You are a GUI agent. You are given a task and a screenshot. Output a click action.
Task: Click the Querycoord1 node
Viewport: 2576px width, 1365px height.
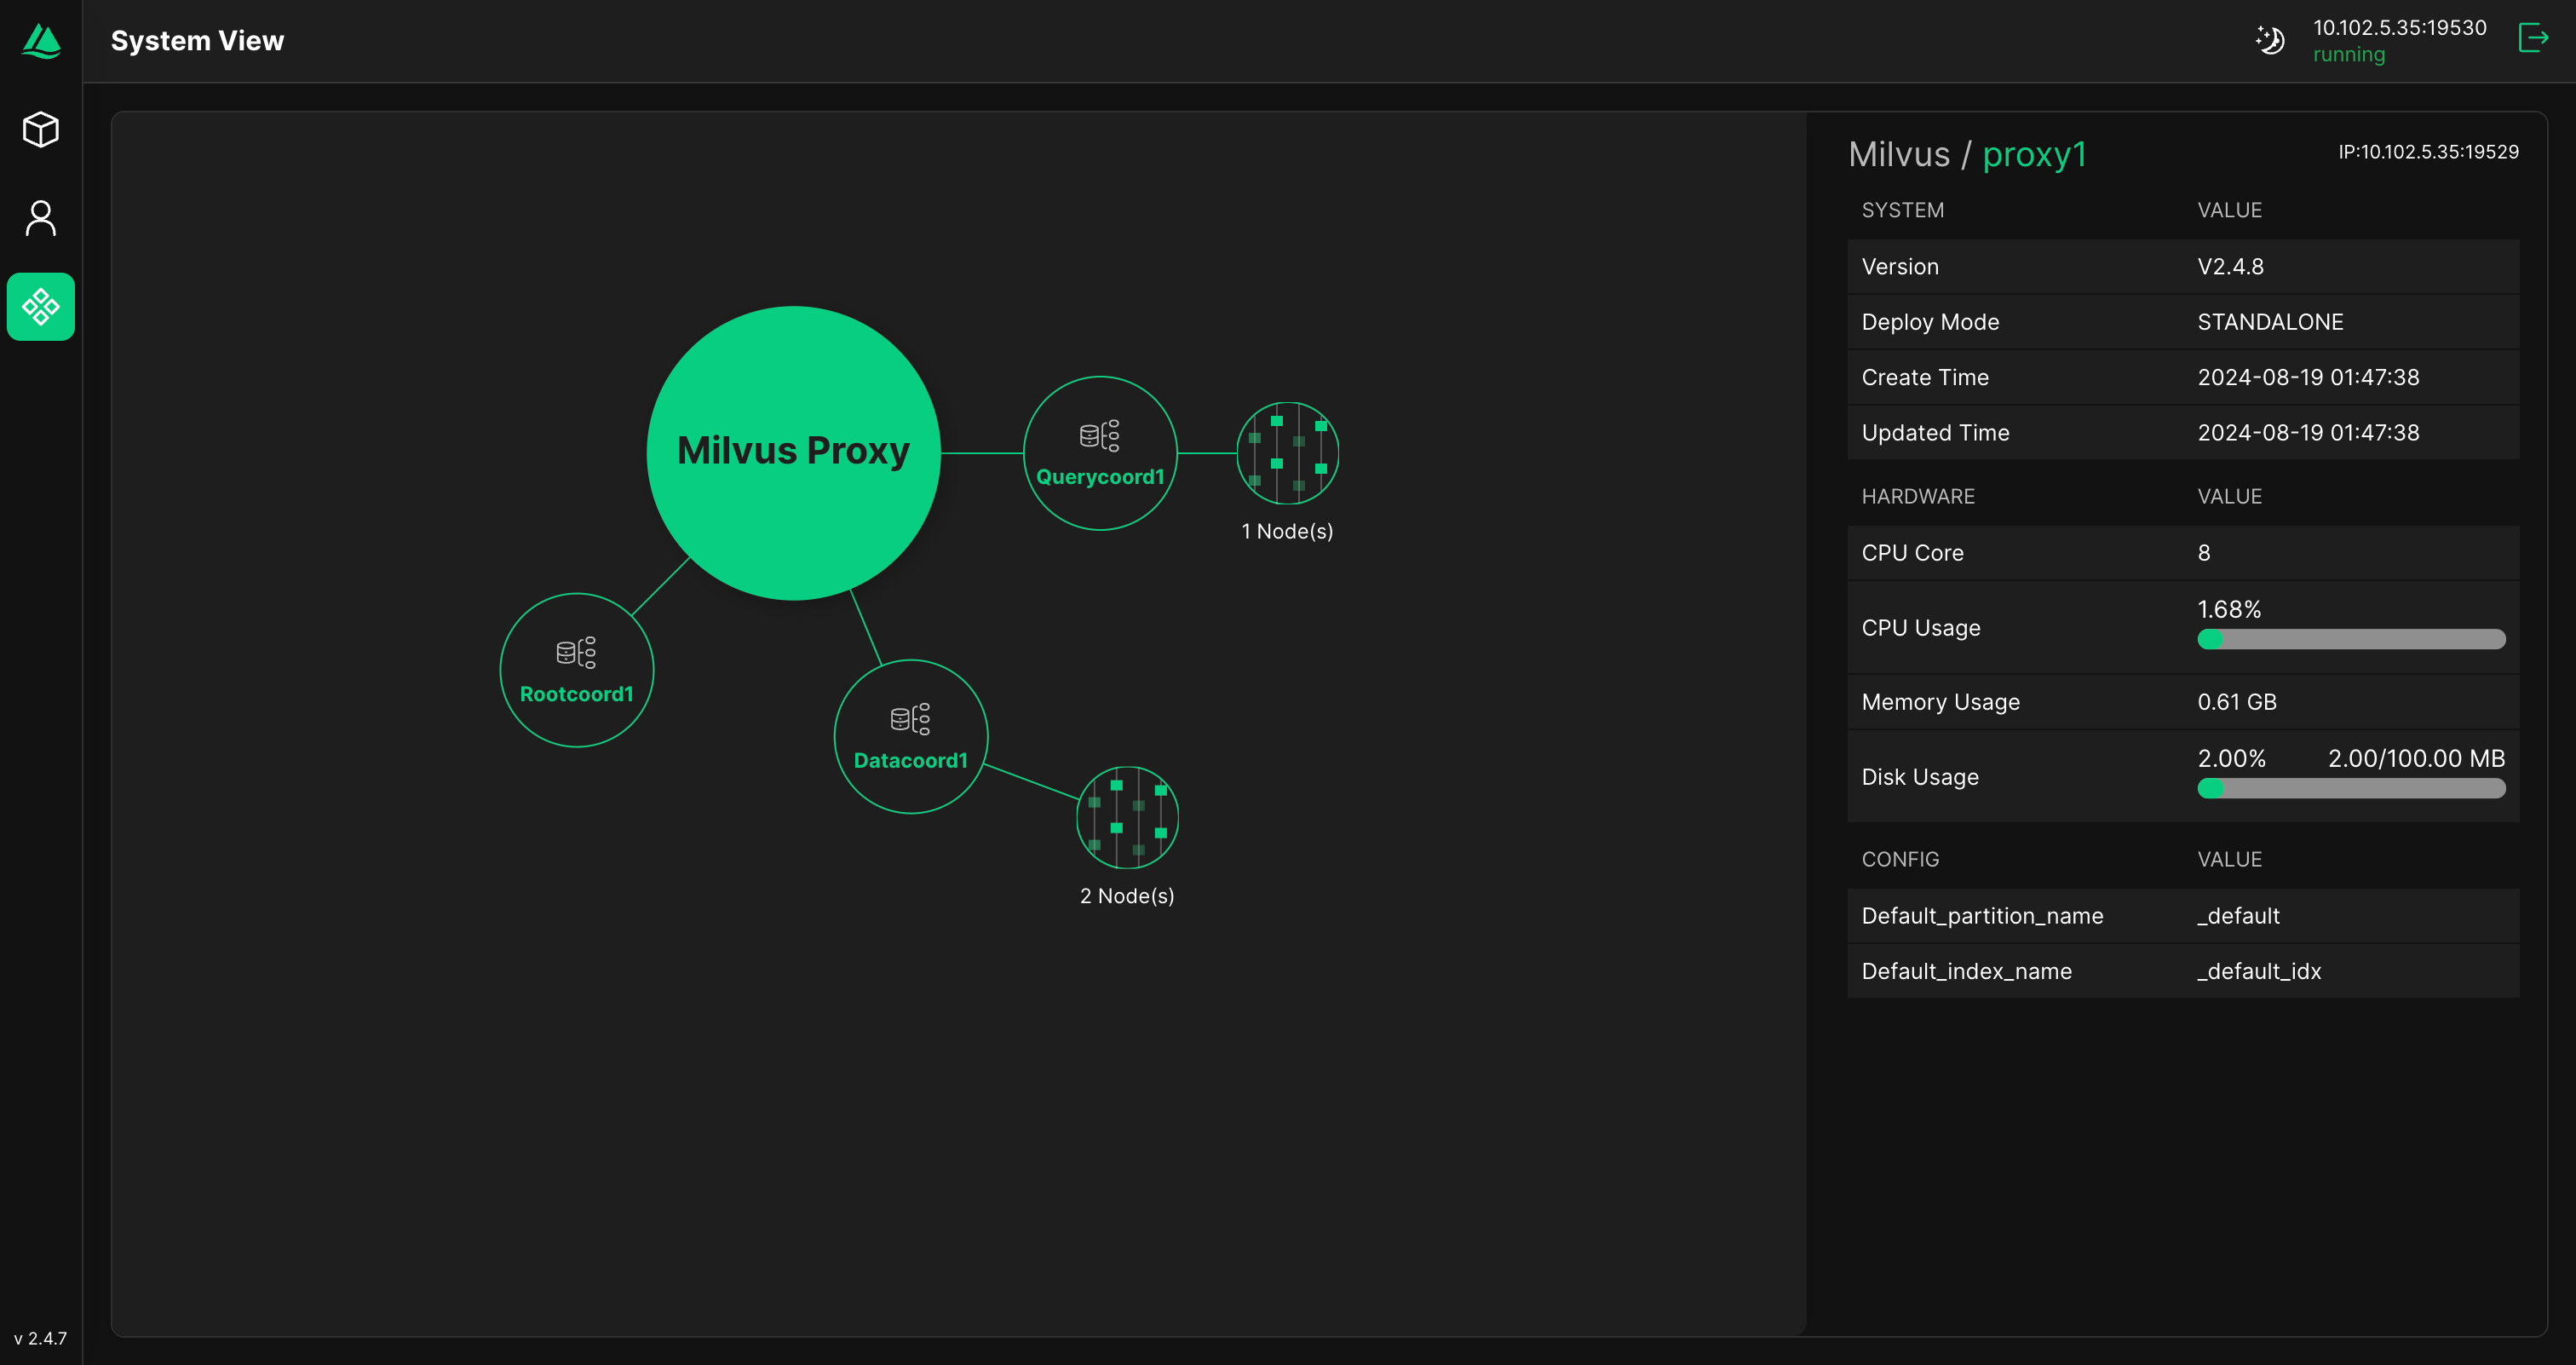tap(1100, 453)
